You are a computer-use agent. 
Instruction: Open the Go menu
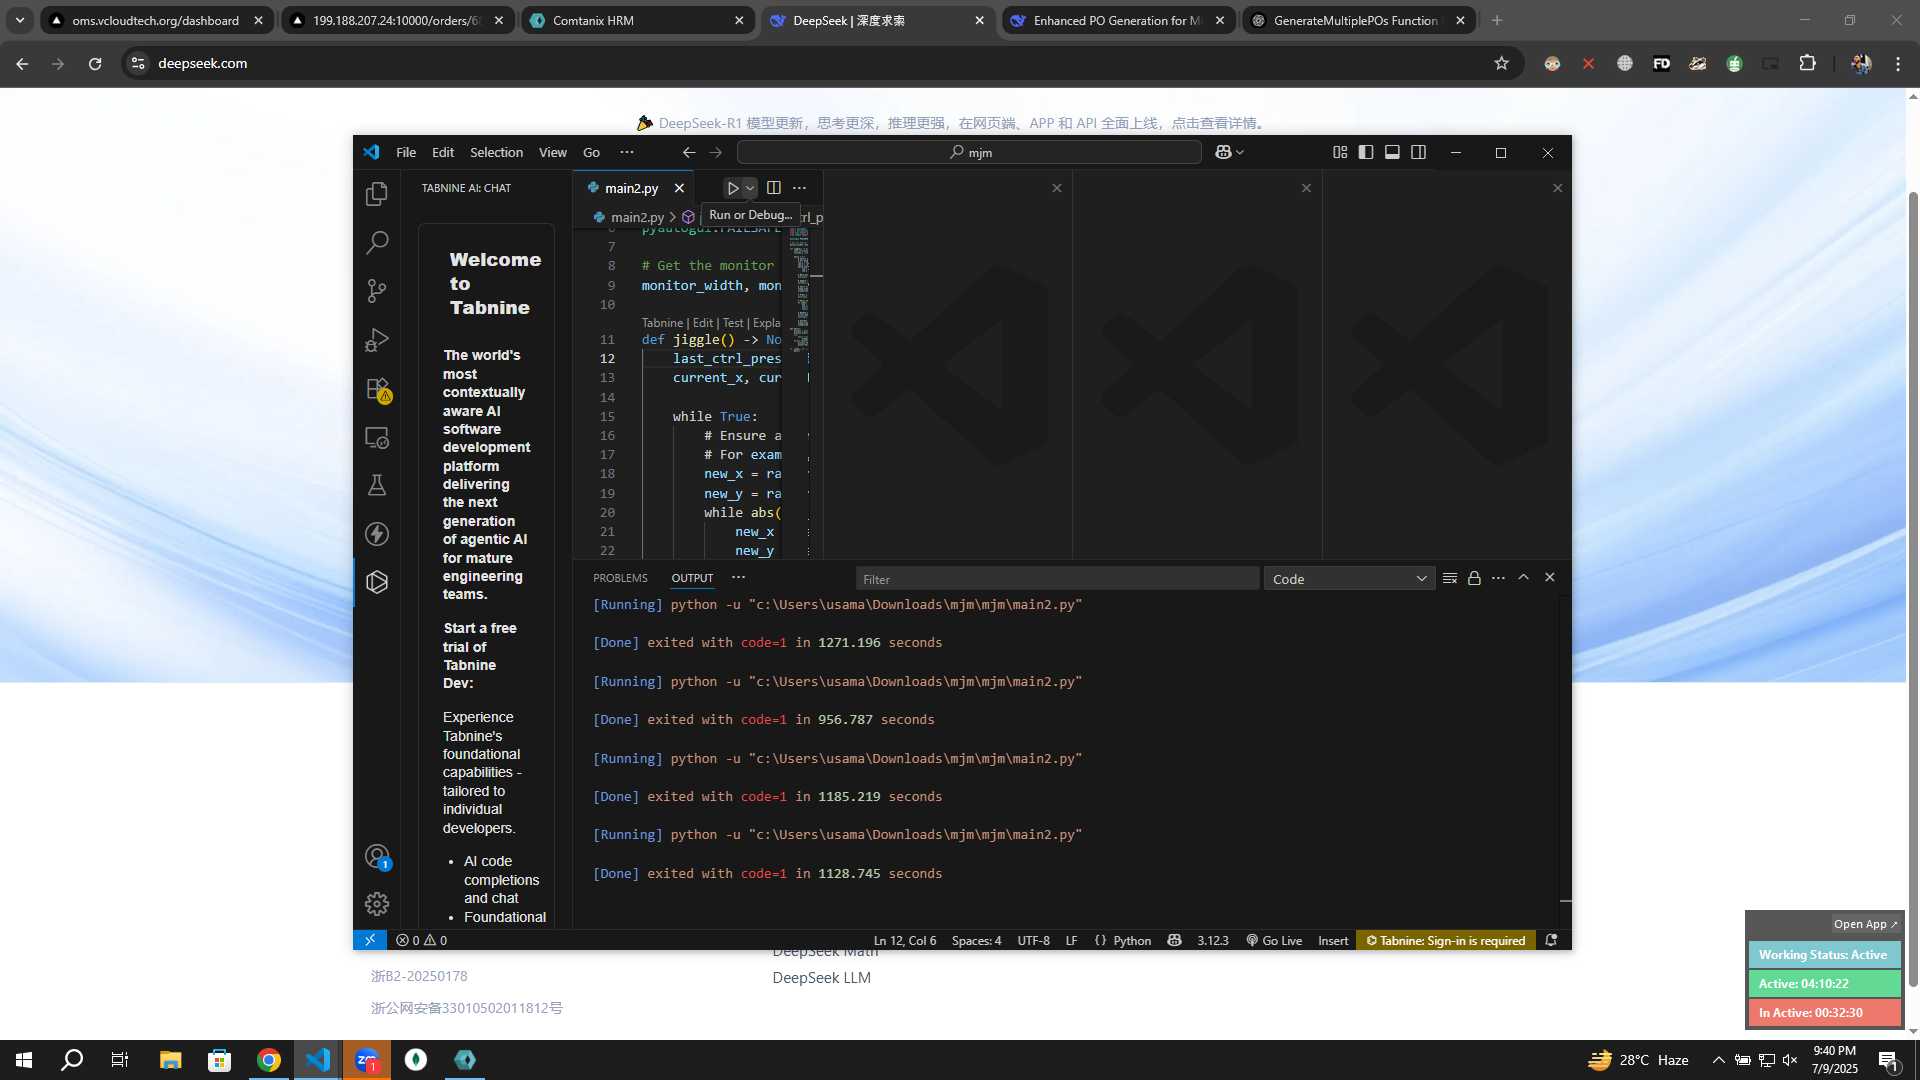coord(592,152)
